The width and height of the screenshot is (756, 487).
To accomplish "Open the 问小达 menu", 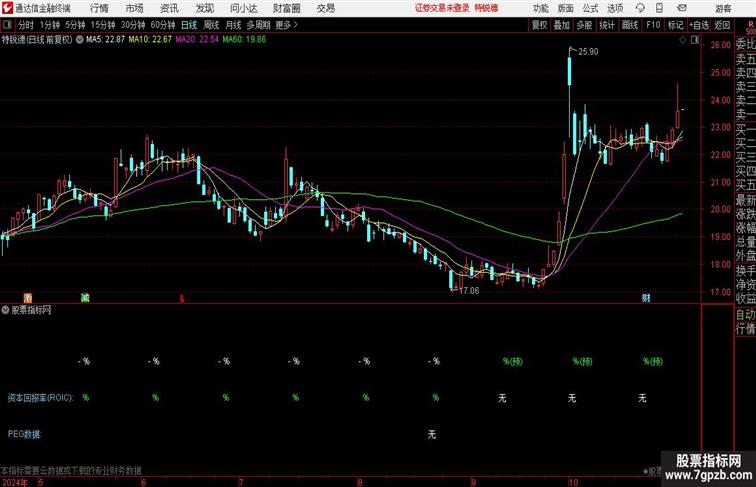I will coord(243,8).
